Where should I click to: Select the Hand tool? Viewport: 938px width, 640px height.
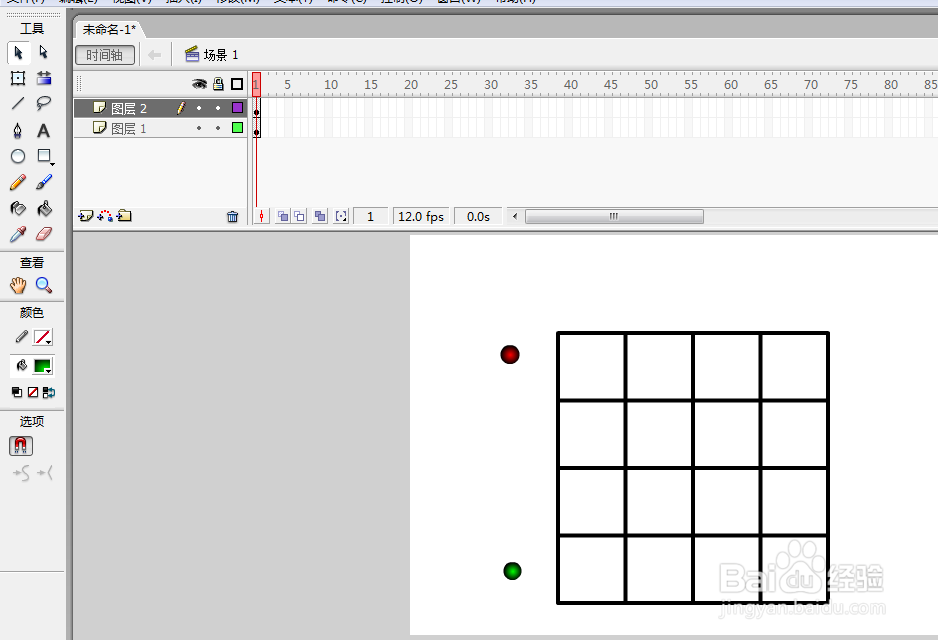coord(18,285)
